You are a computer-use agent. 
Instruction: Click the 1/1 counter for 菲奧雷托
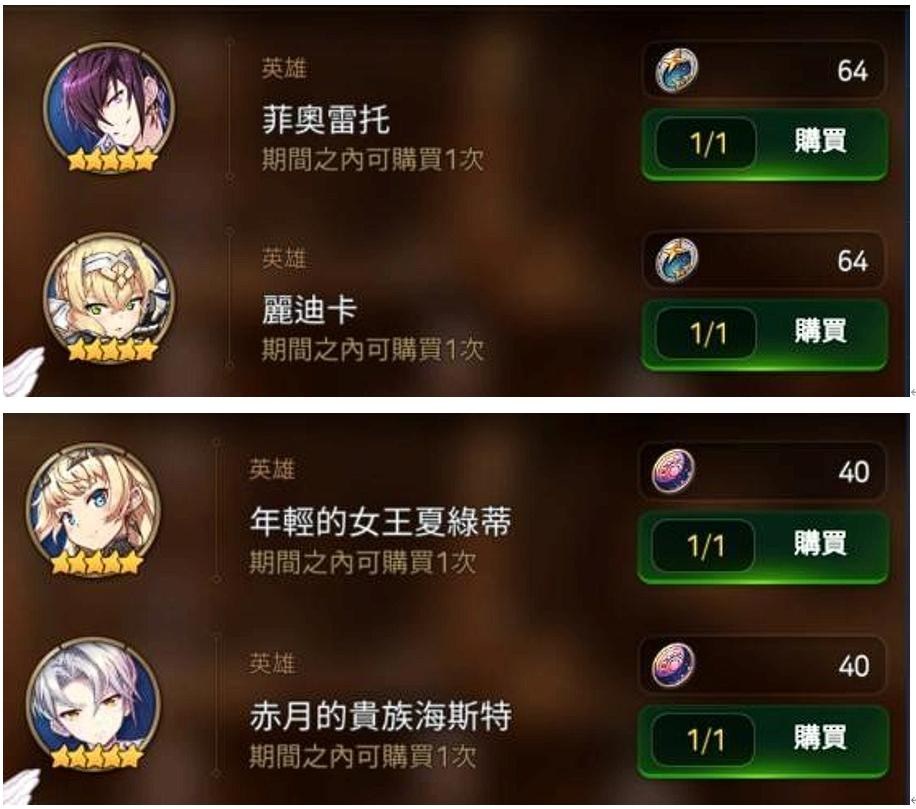[706, 143]
